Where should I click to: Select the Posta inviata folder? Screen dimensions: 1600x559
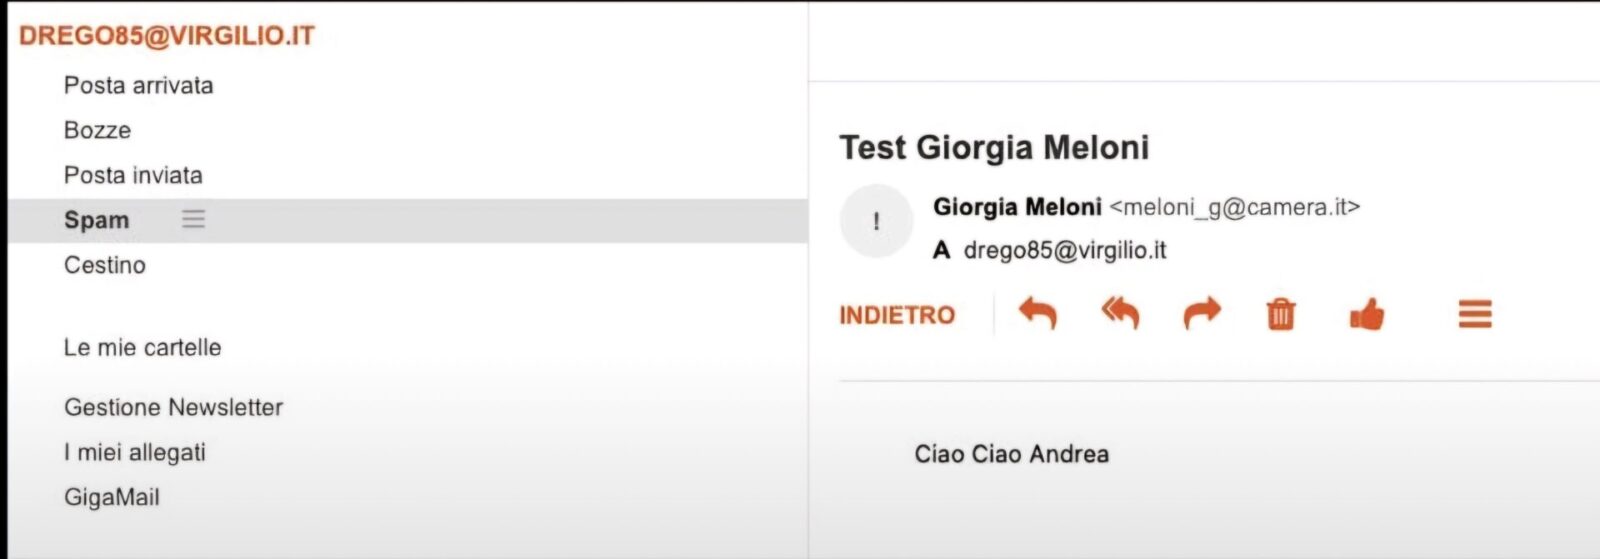133,175
